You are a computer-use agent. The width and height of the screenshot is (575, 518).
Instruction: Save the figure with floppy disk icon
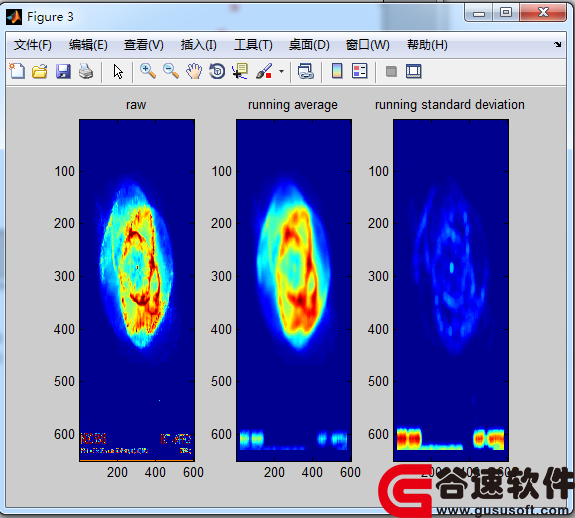(x=63, y=71)
